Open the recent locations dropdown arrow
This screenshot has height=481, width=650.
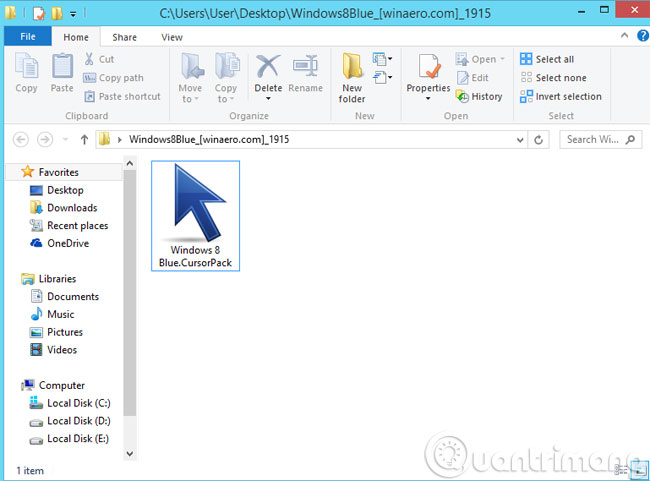65,139
